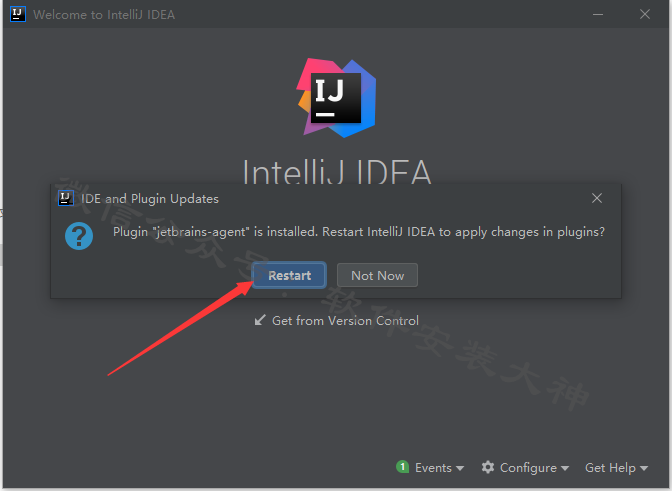Screen dimensions: 672x491
Task: Minimize the Welcome to IntelliJ IDEA window
Action: point(598,14)
